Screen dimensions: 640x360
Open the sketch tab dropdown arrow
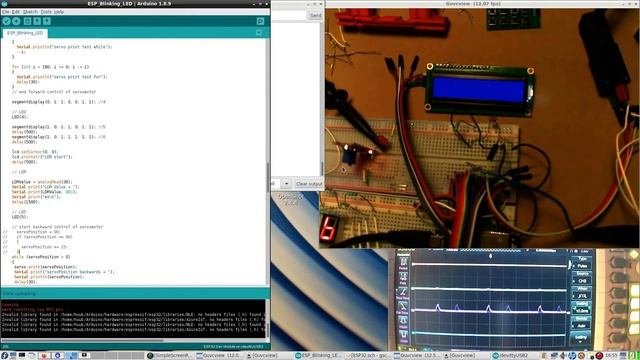pos(259,32)
